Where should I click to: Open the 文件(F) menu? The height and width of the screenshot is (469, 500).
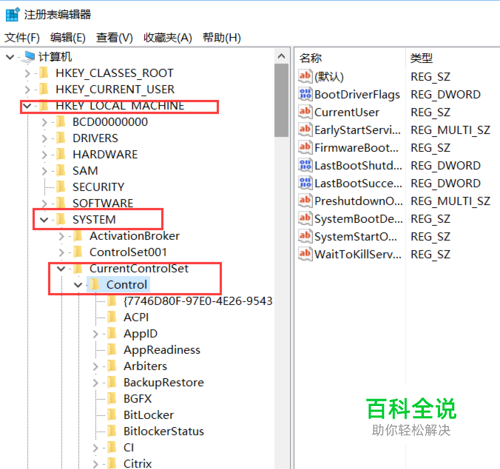(x=22, y=38)
